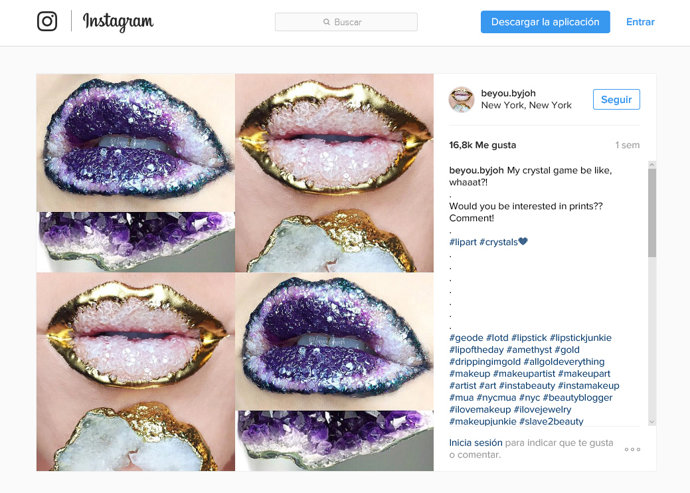Click the Entrar login link

pos(640,22)
